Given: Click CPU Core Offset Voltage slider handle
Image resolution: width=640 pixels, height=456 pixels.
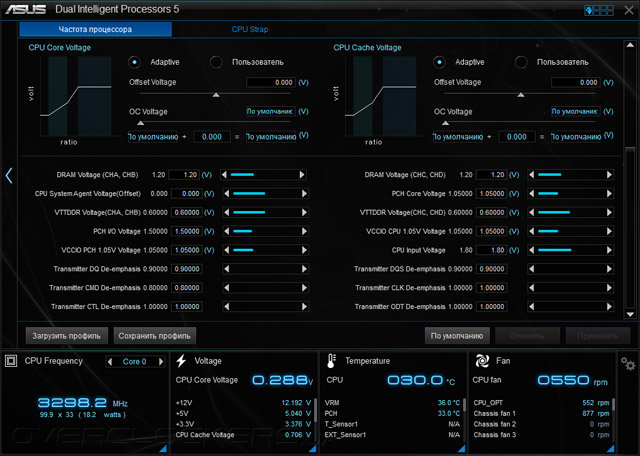Looking at the screenshot, I should point(216,95).
